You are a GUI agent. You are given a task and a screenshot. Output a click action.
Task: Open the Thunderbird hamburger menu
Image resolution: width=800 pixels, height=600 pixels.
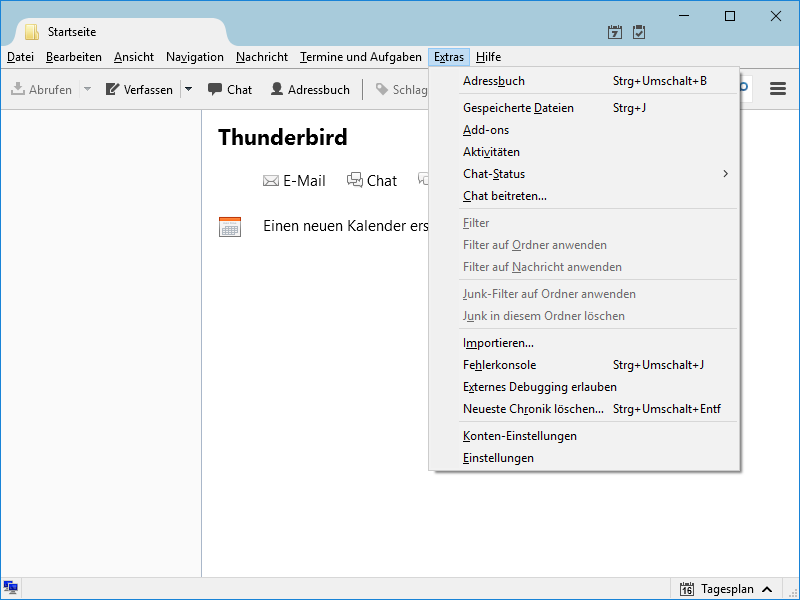click(x=778, y=89)
